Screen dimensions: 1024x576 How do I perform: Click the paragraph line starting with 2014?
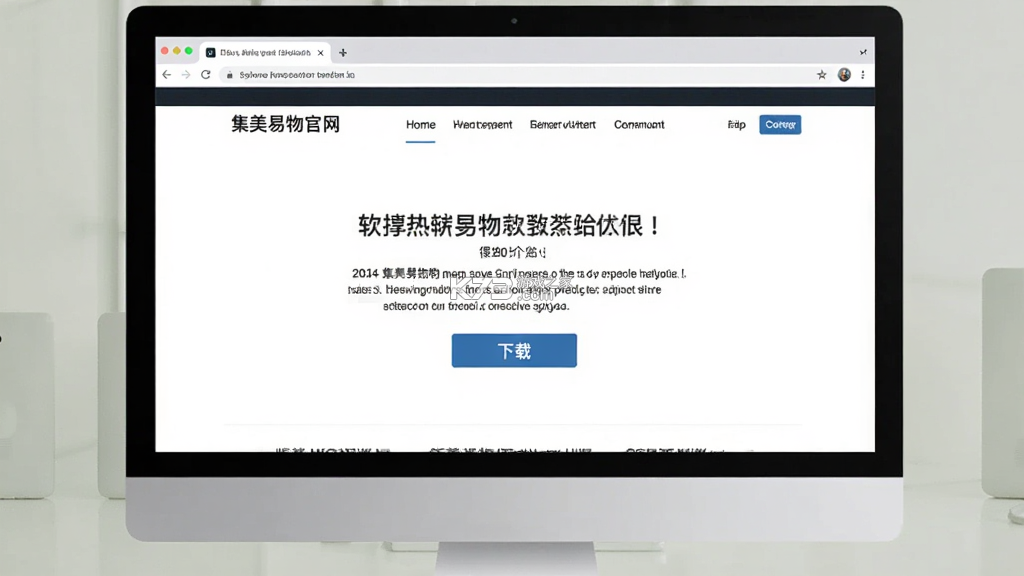click(x=519, y=274)
